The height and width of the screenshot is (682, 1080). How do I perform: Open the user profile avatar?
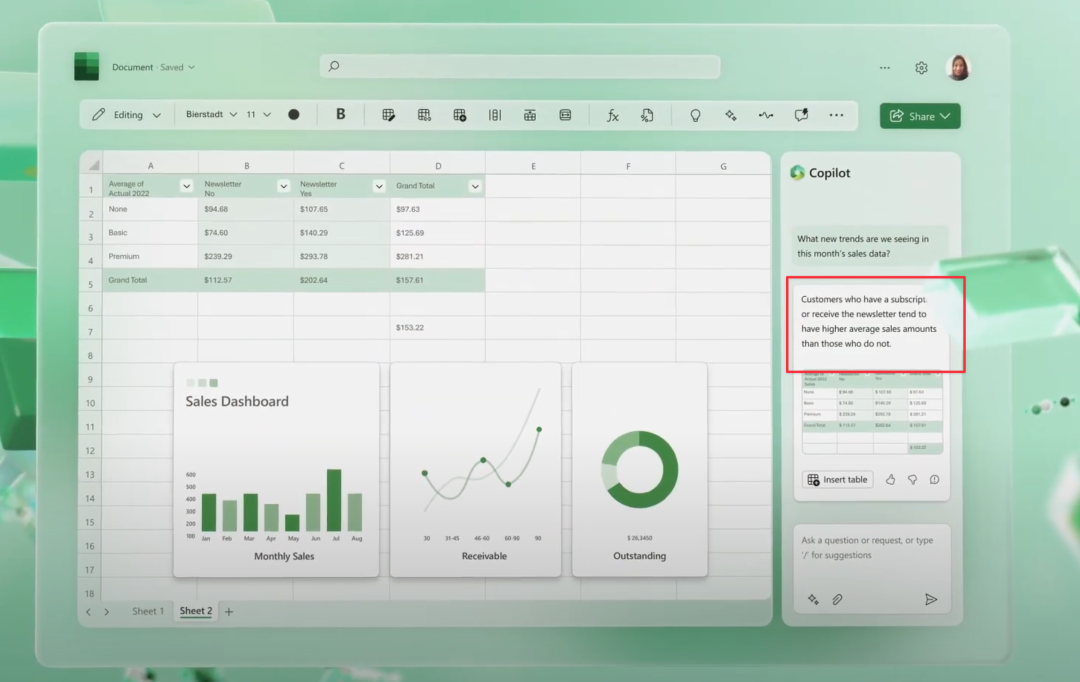click(958, 68)
